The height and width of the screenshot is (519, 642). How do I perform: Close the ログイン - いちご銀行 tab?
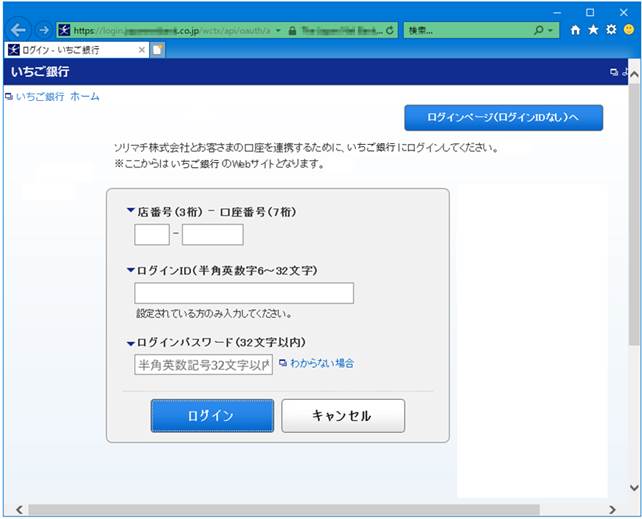[142, 50]
